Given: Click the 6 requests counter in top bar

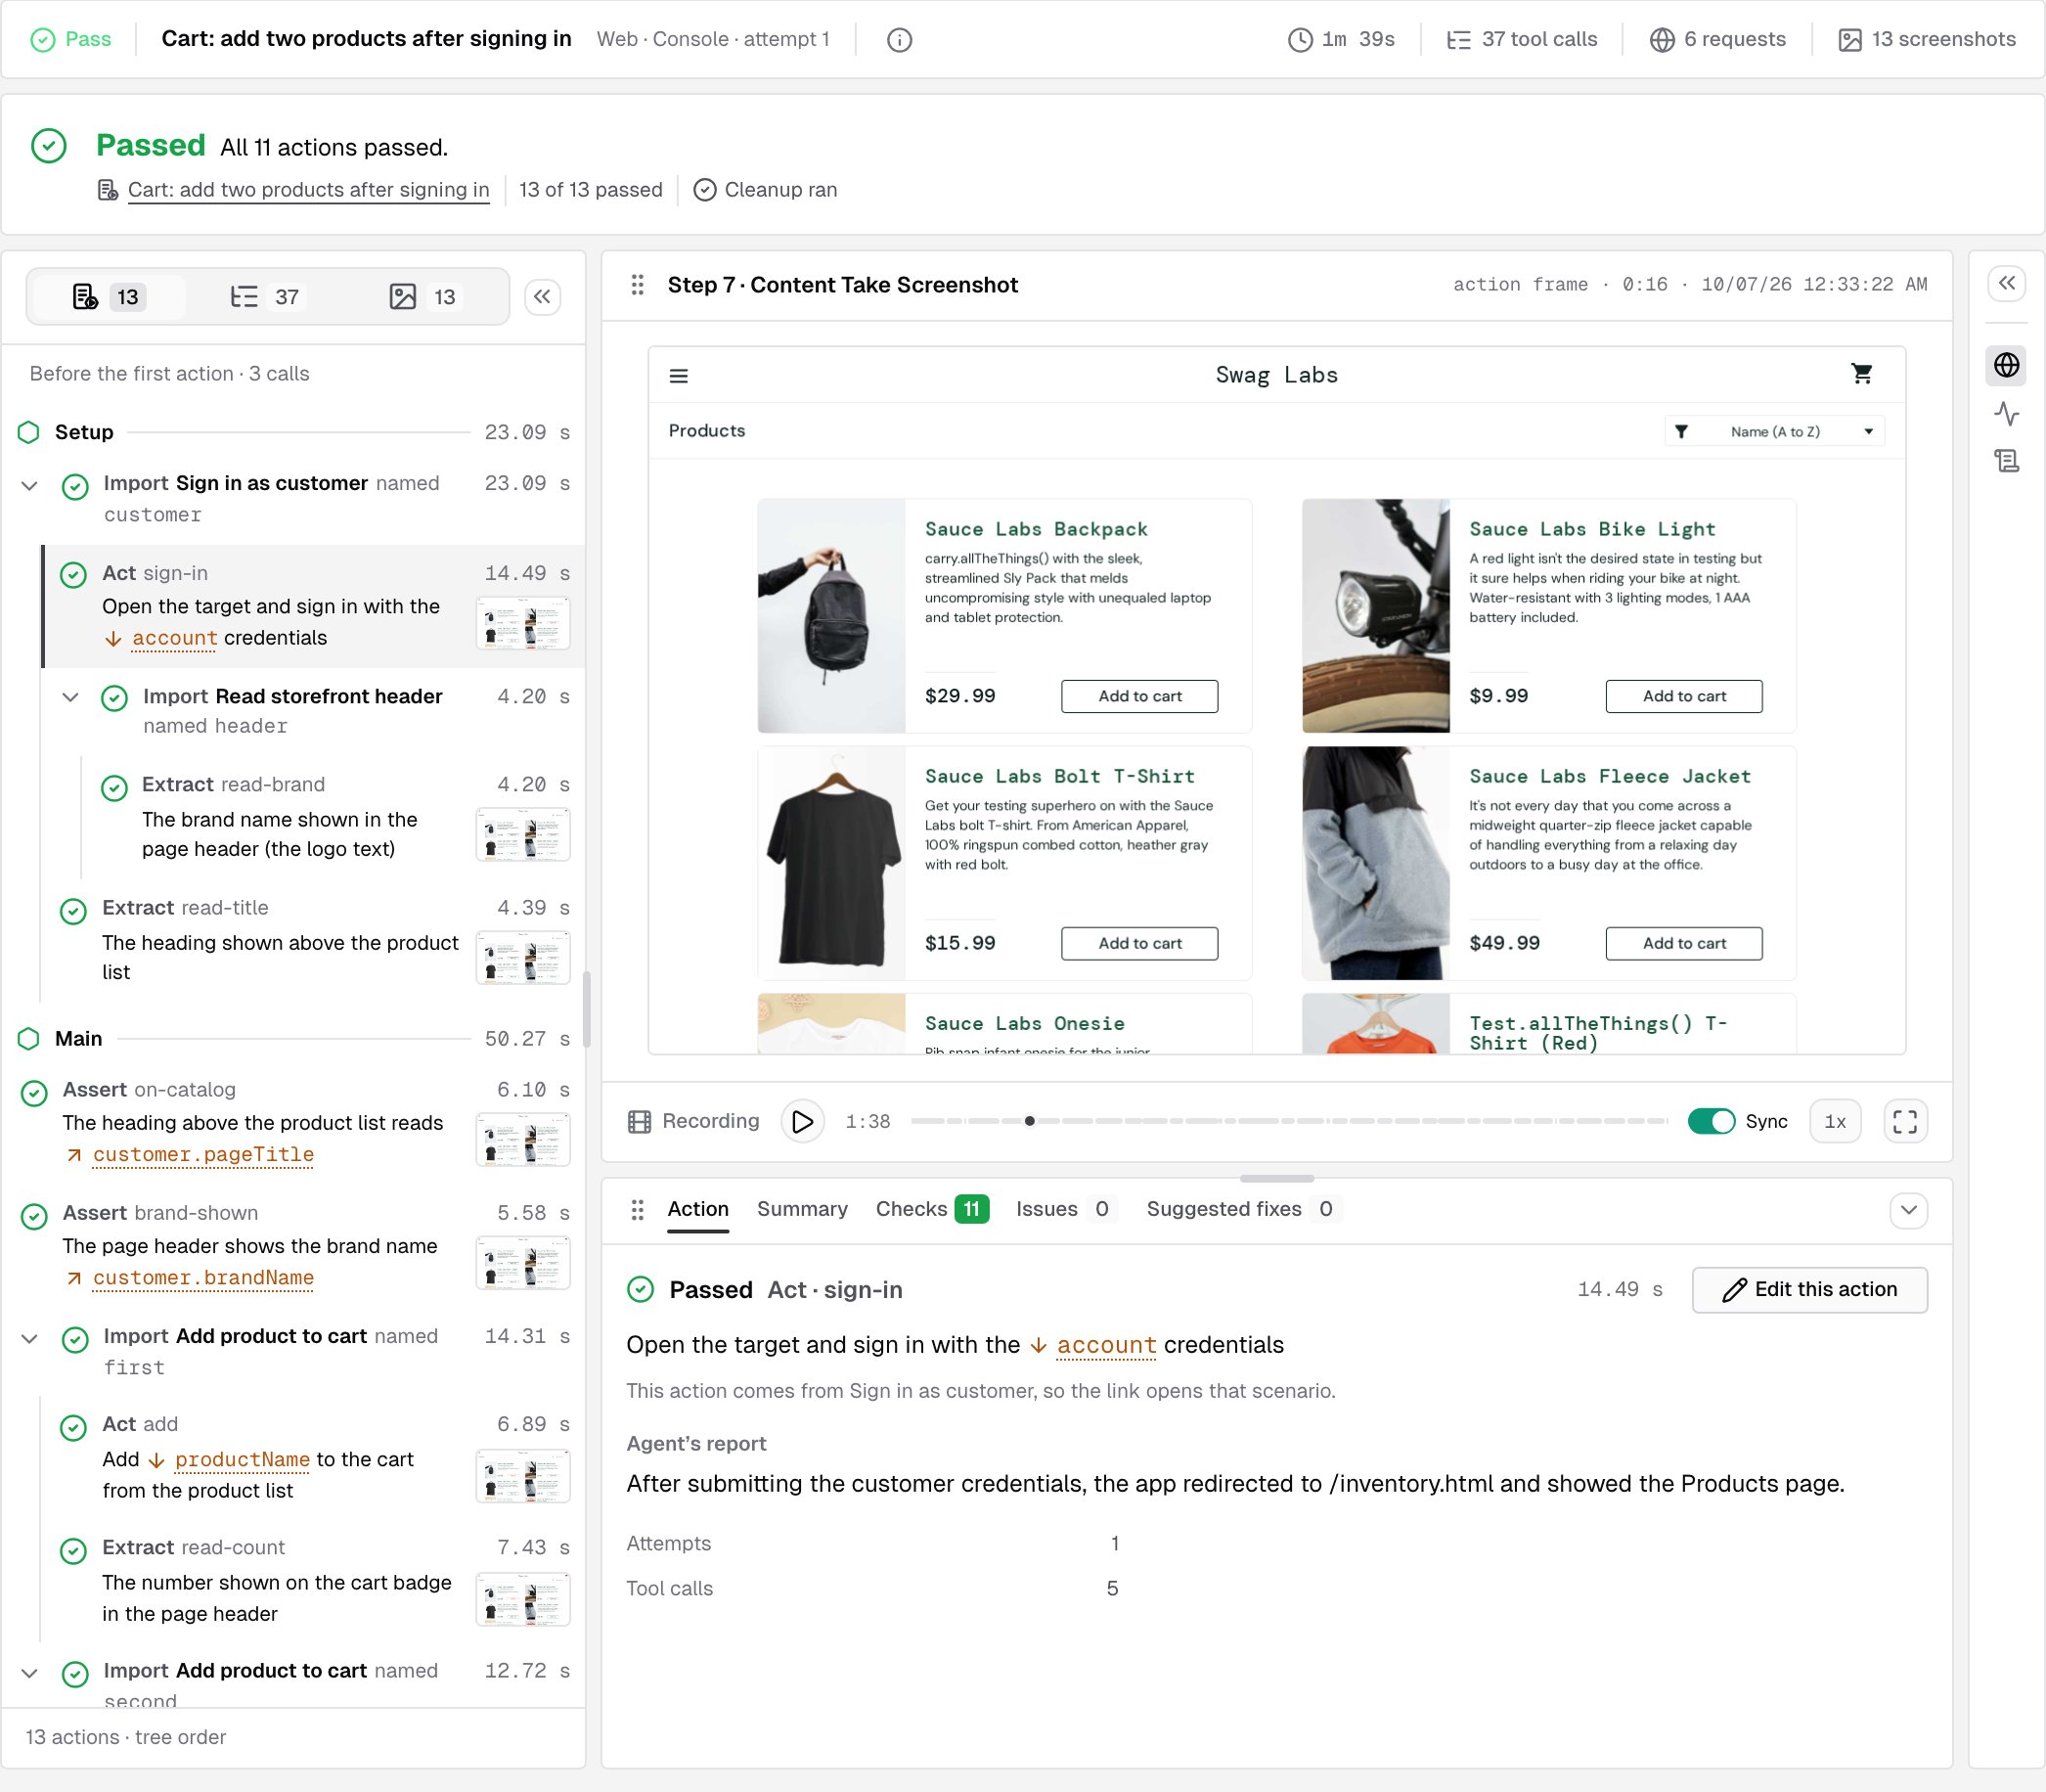Looking at the screenshot, I should click(1718, 39).
